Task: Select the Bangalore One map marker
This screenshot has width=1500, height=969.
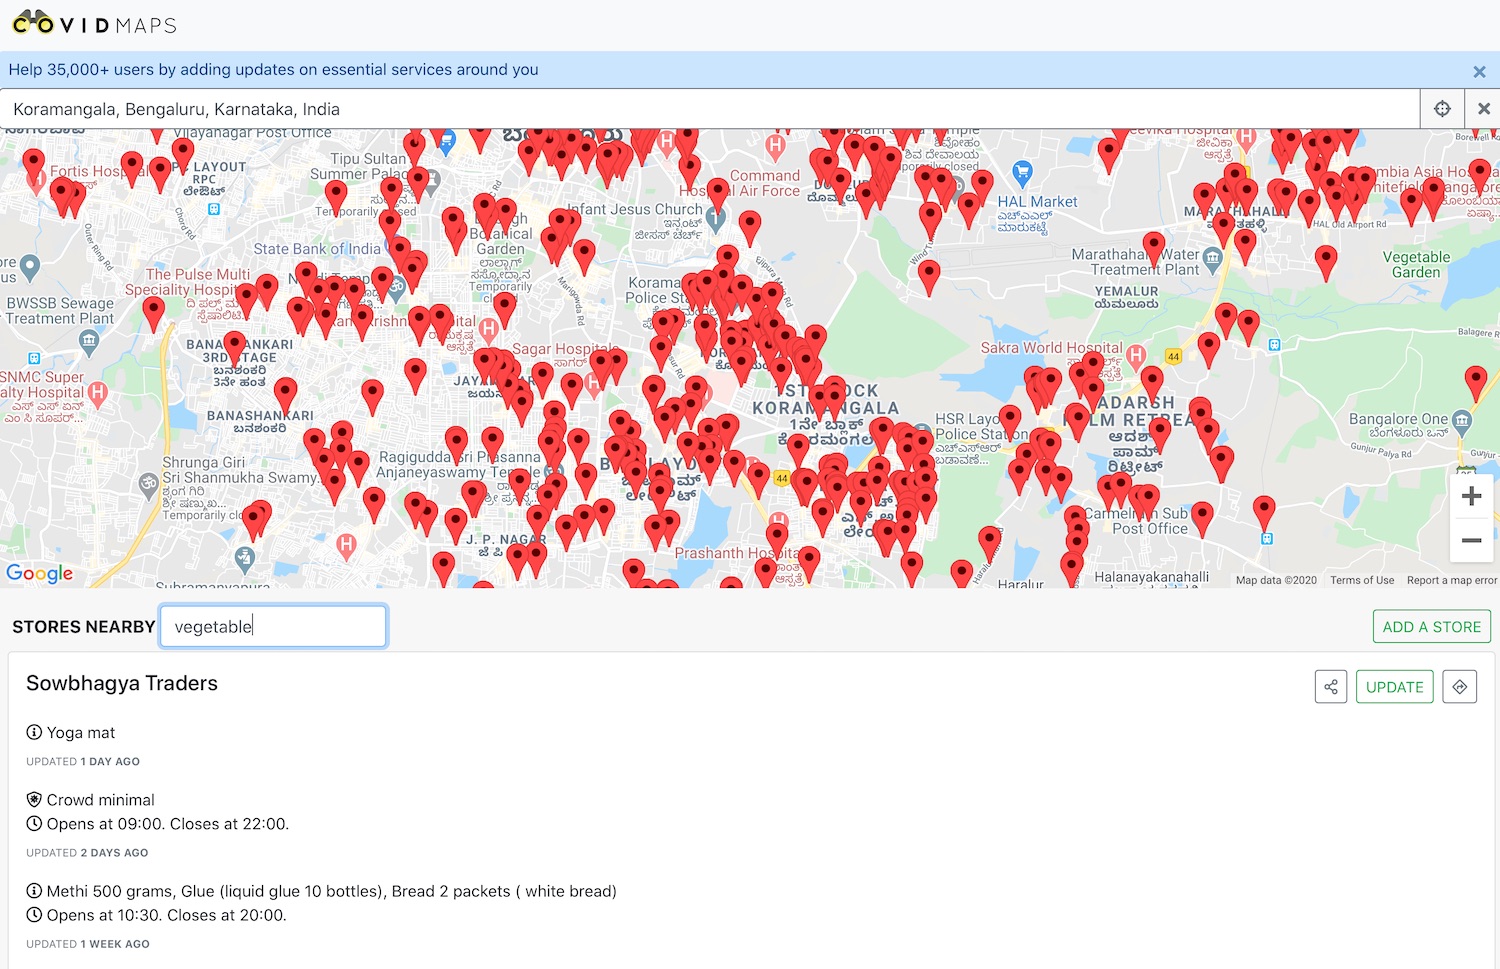Action: coord(1461,419)
